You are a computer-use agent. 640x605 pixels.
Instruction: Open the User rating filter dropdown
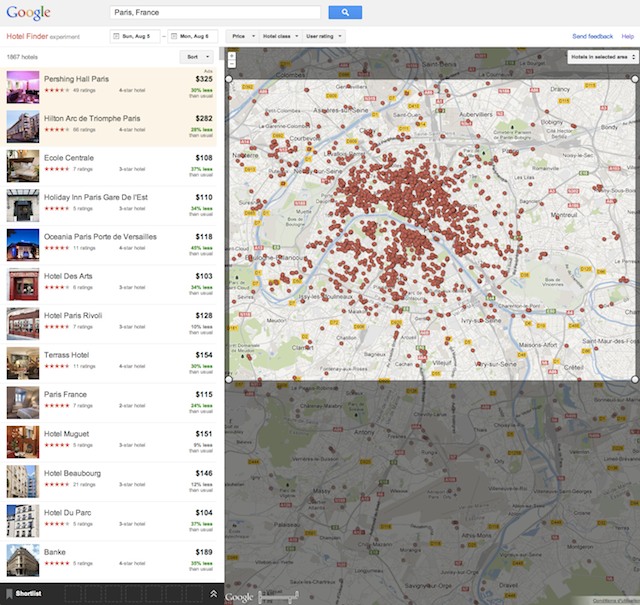coord(324,36)
